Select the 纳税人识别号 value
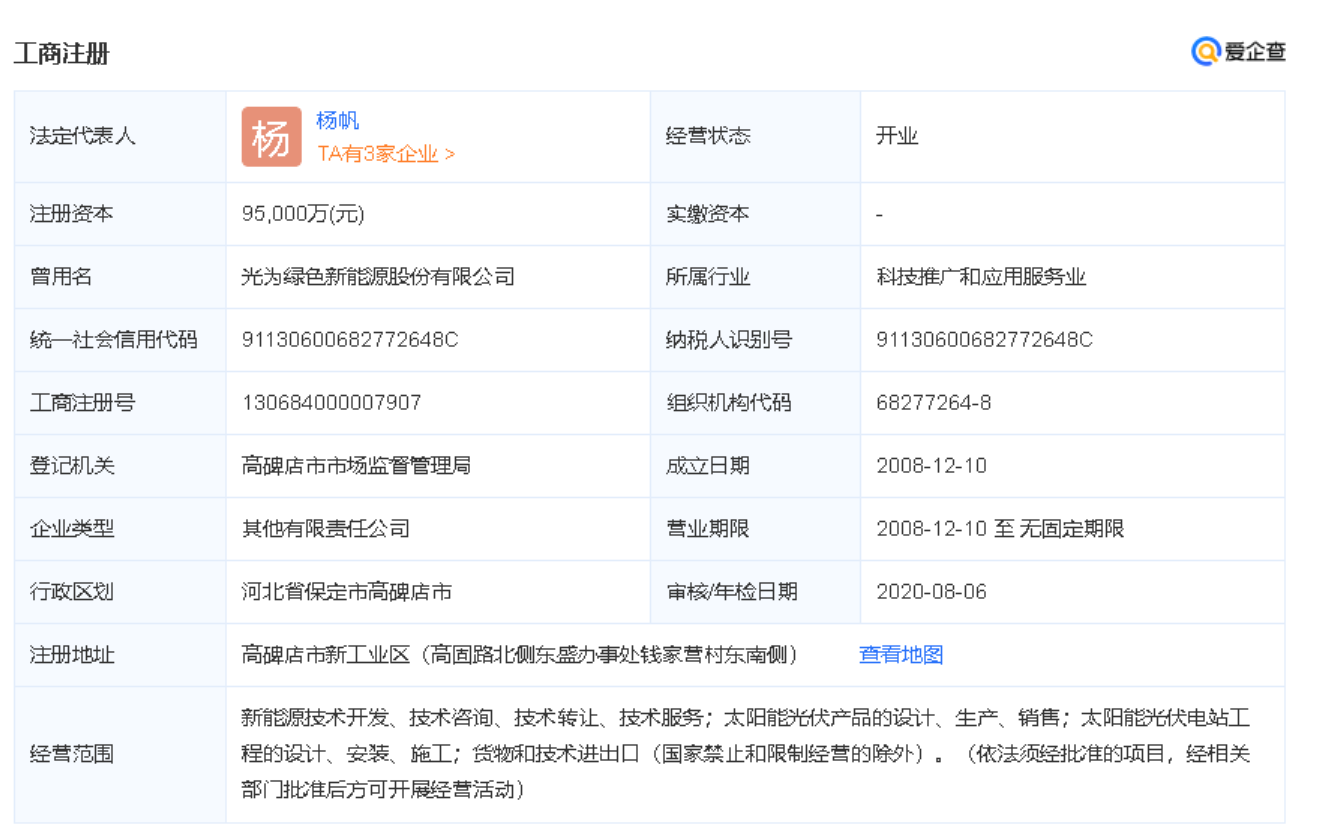1319x840 pixels. (984, 340)
